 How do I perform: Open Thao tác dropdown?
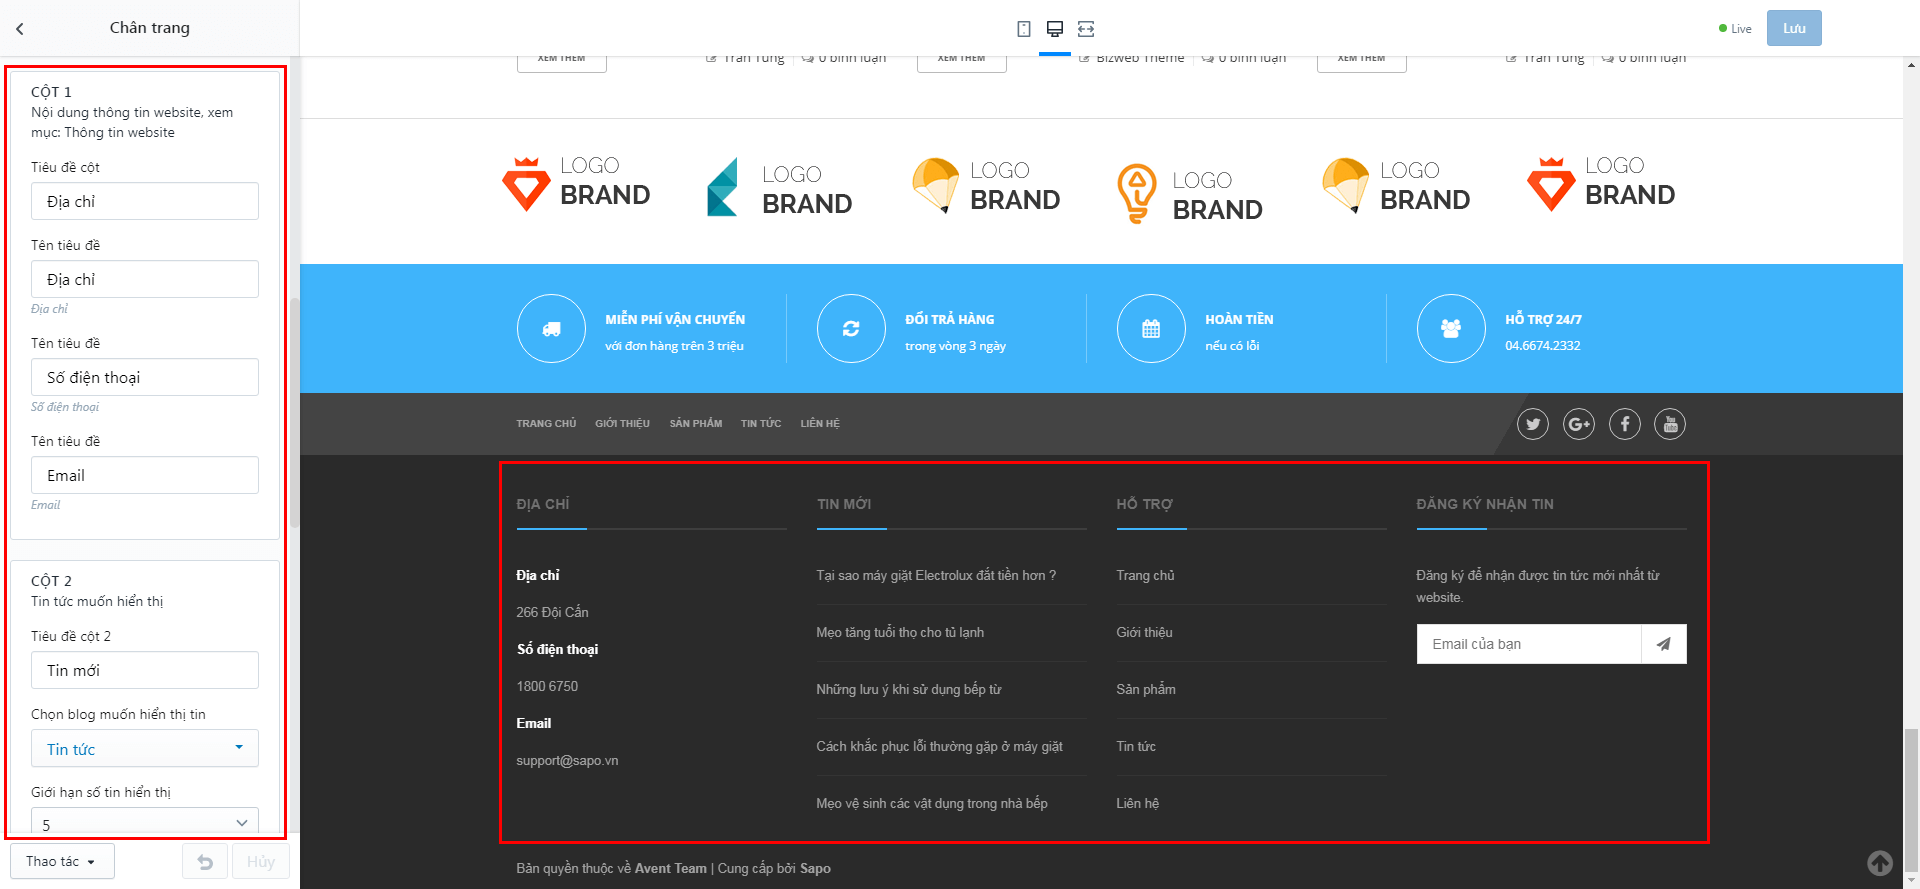coord(62,861)
